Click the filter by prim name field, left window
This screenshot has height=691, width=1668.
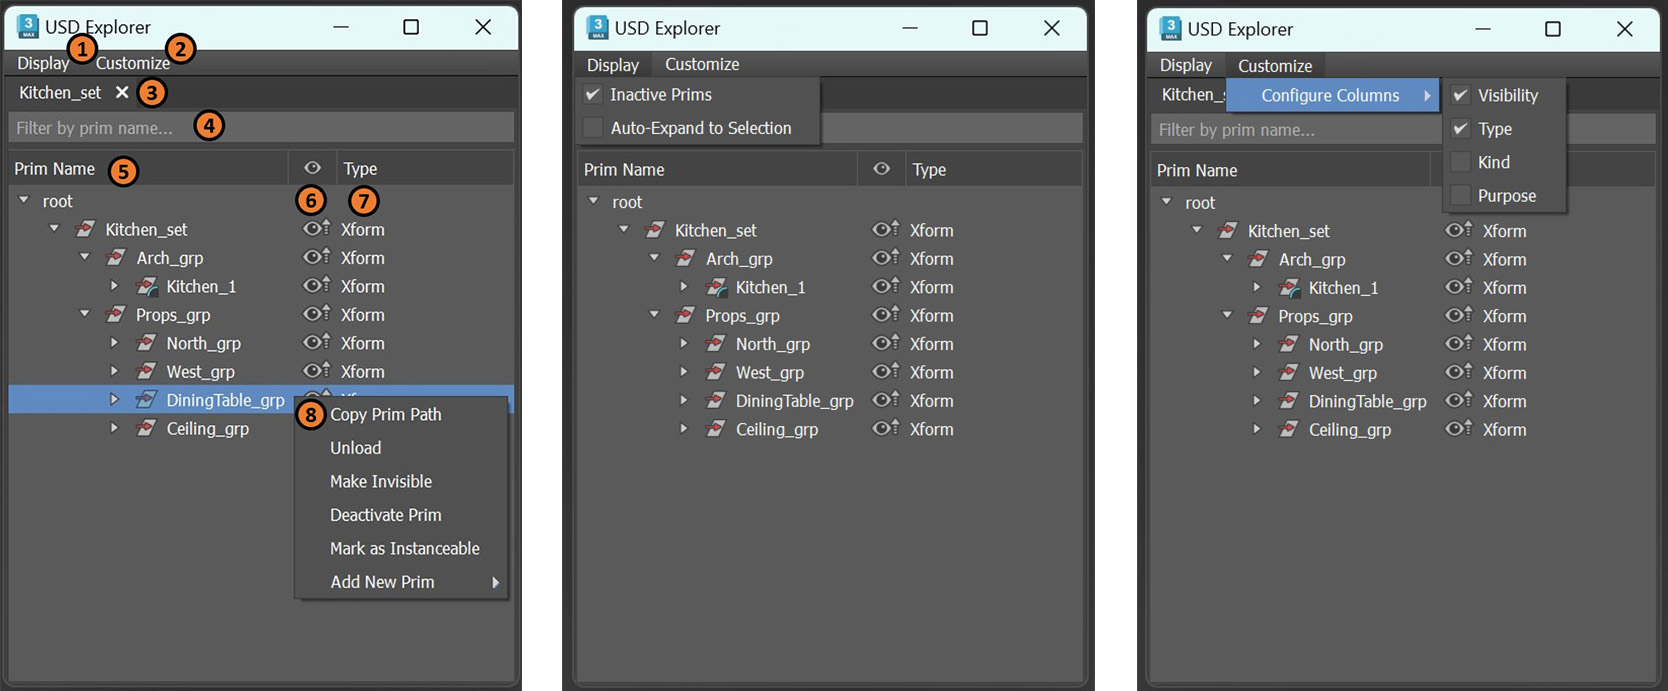261,127
